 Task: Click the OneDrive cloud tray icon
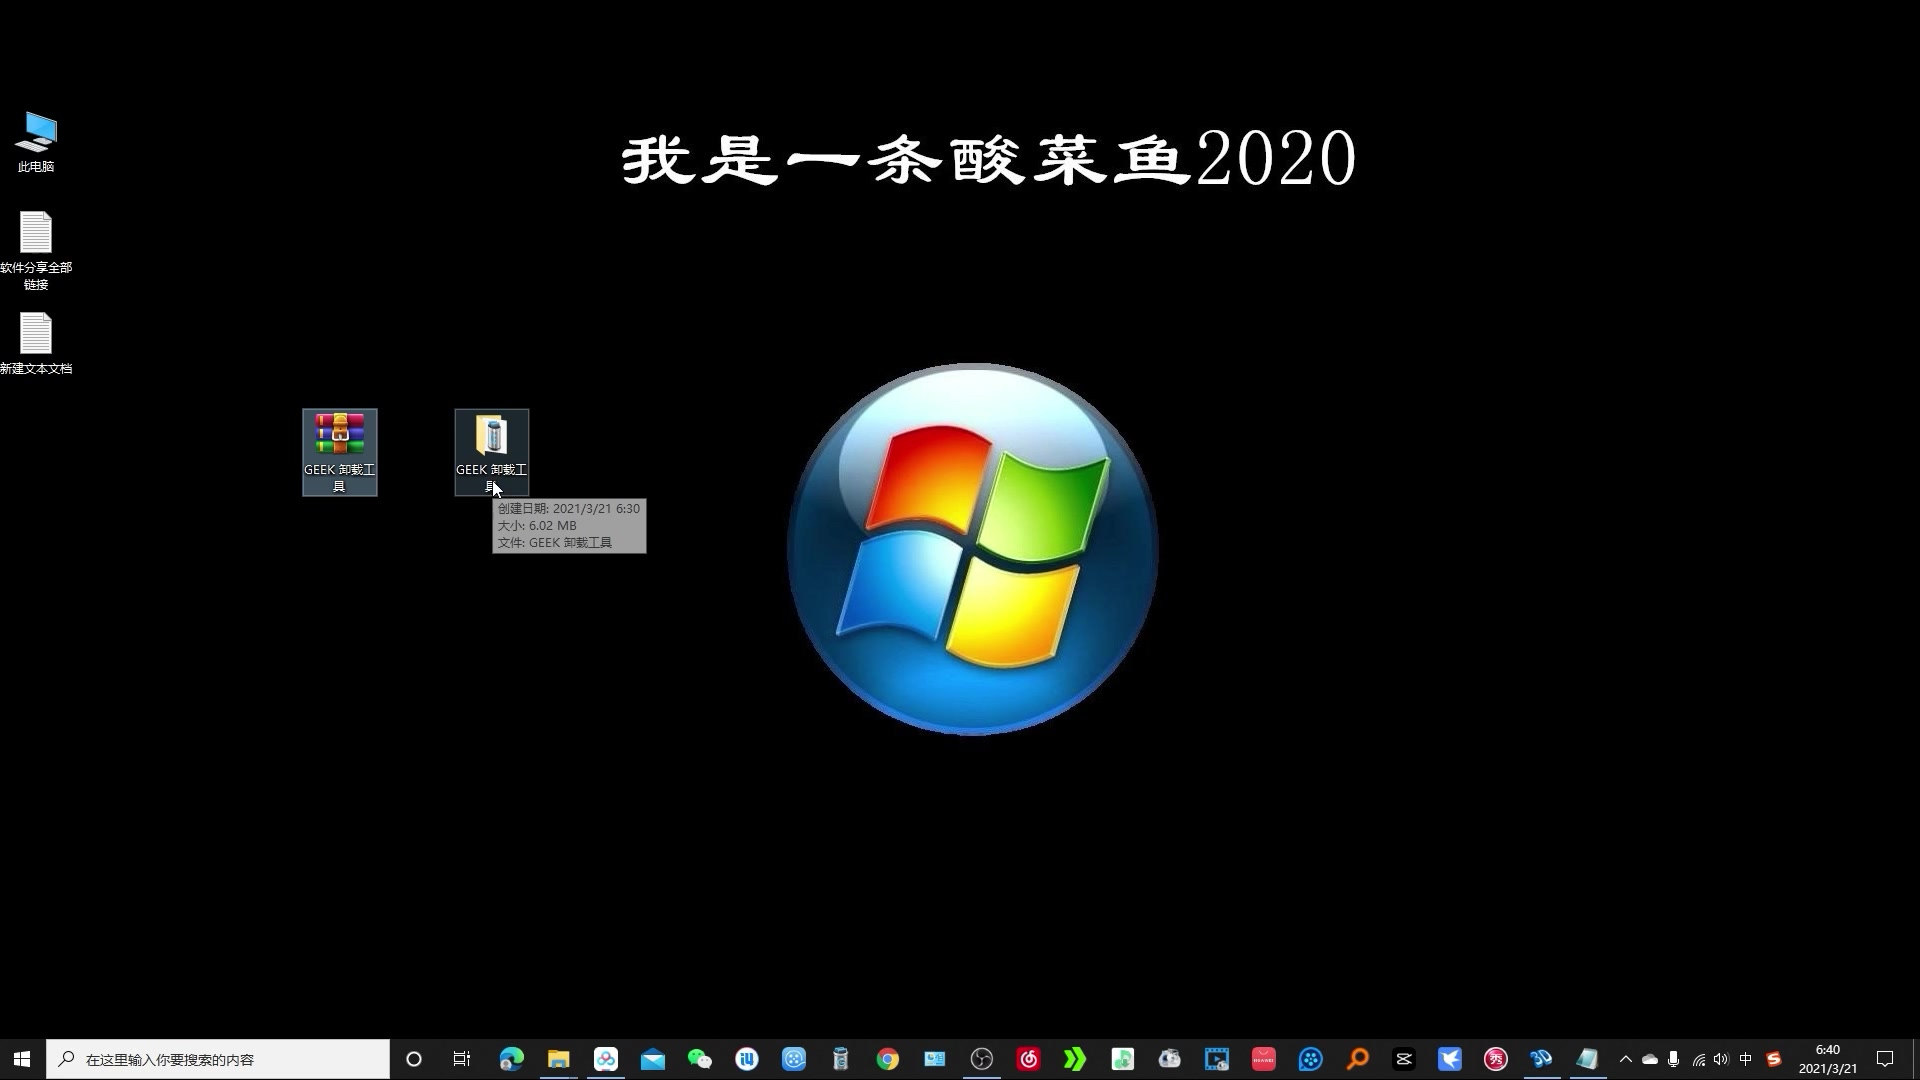[1650, 1059]
